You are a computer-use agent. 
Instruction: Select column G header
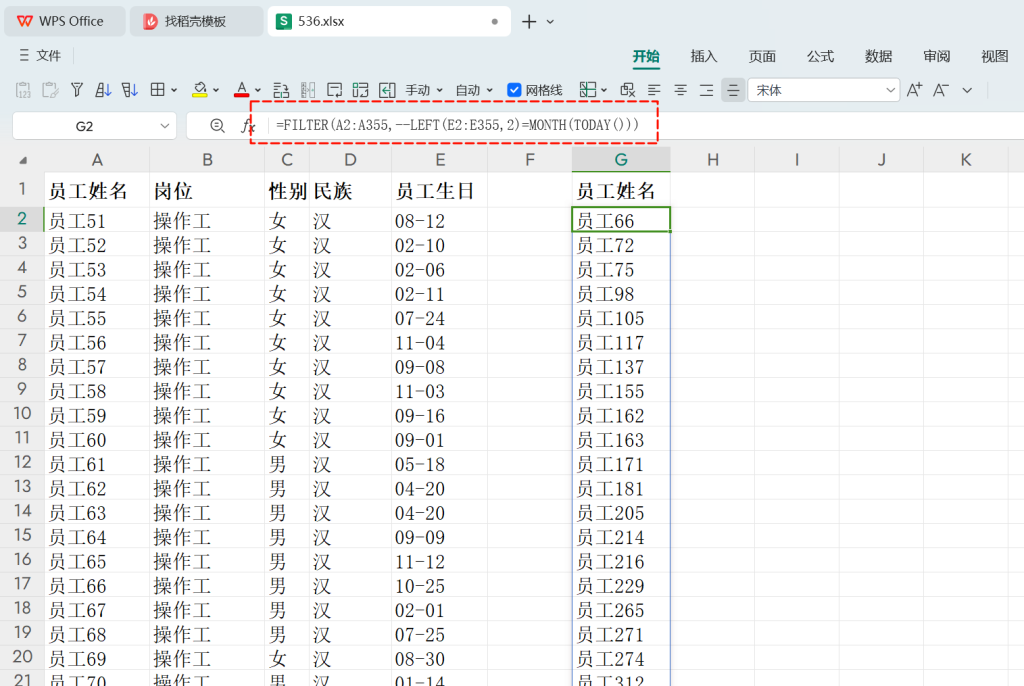621,160
